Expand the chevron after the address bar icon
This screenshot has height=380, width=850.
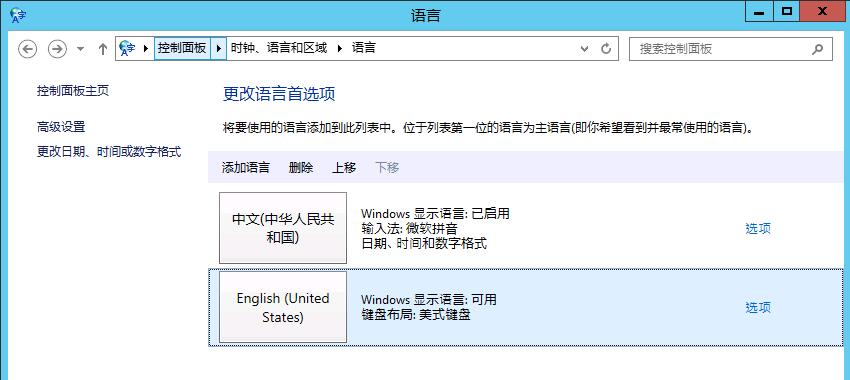point(146,48)
